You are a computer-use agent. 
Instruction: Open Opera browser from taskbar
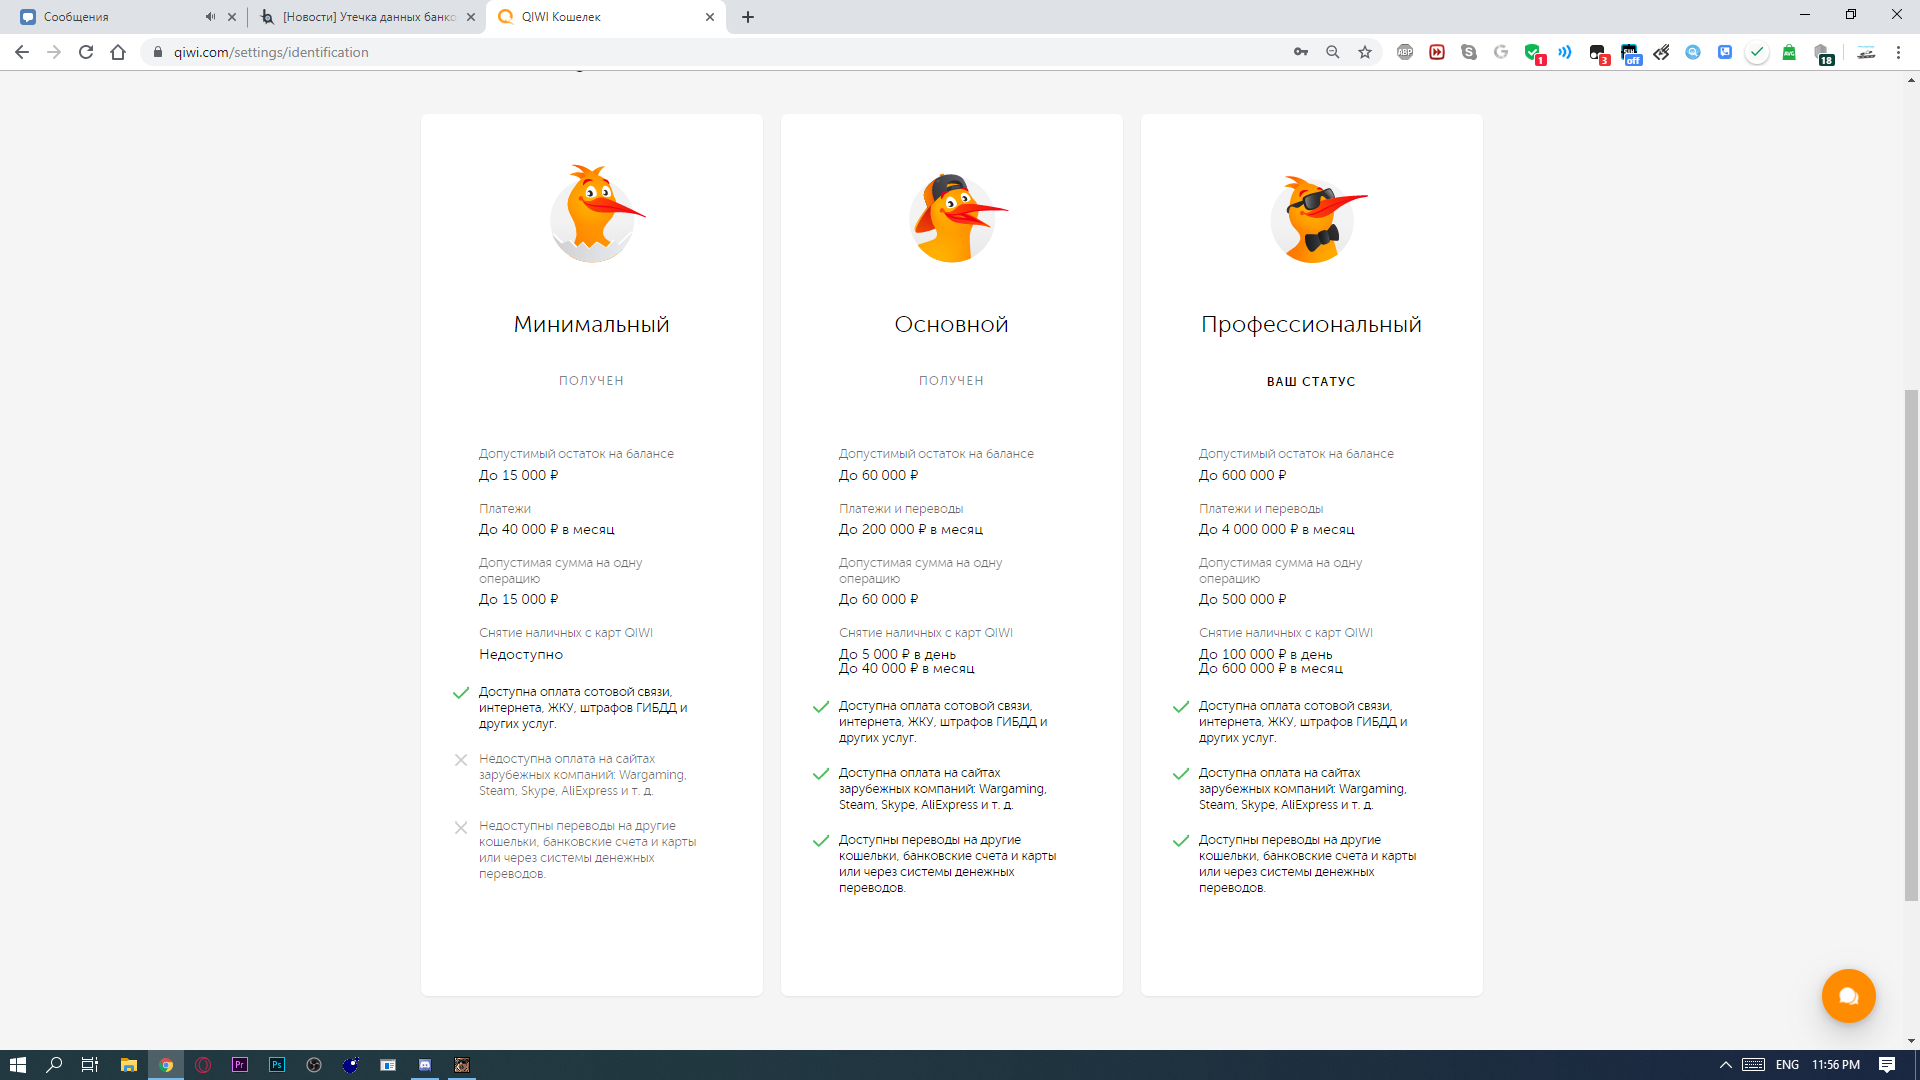click(x=203, y=1065)
